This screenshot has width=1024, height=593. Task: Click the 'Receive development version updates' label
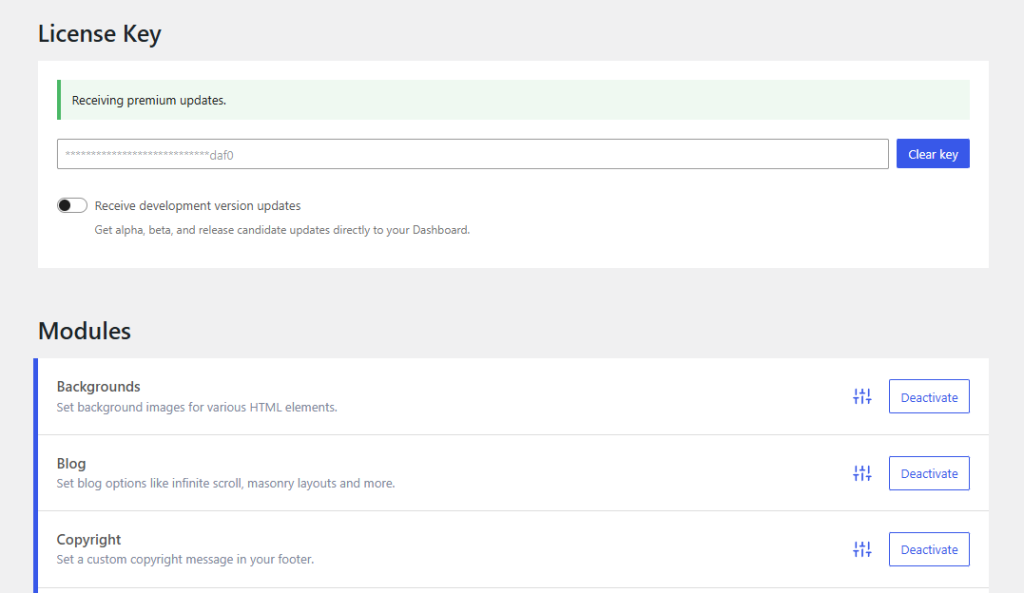point(198,206)
